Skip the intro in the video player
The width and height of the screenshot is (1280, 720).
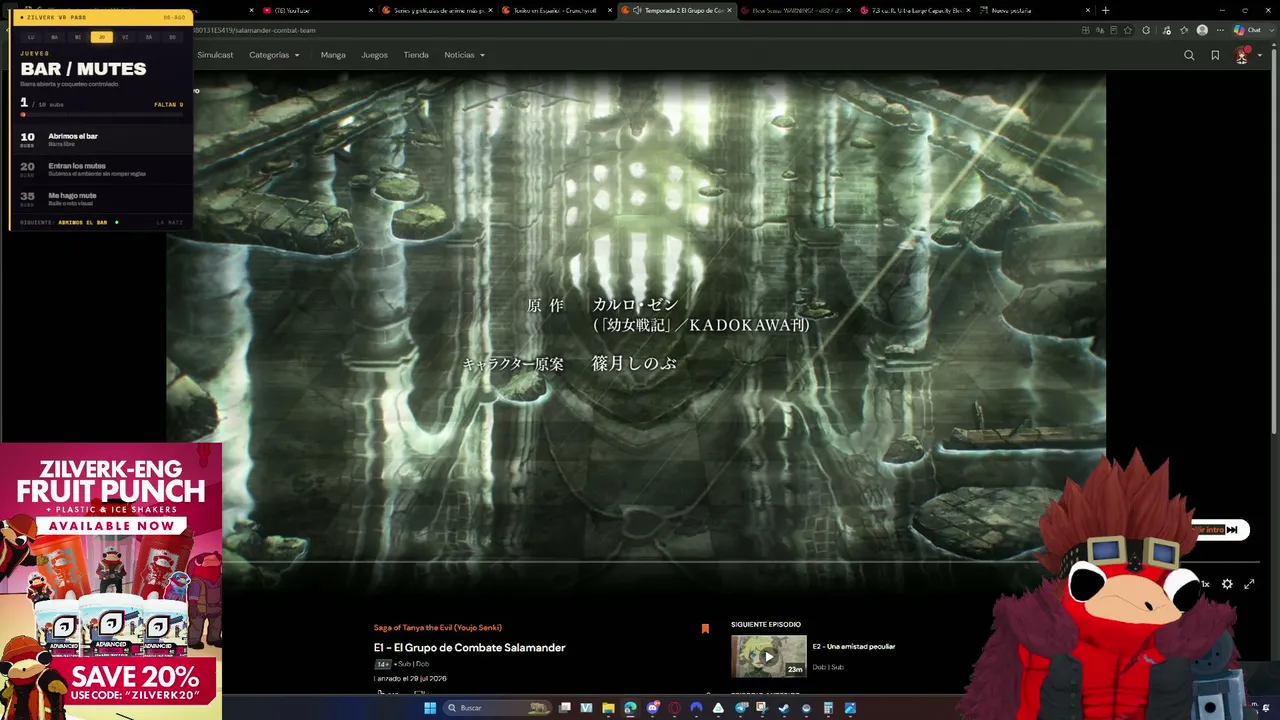(1219, 530)
